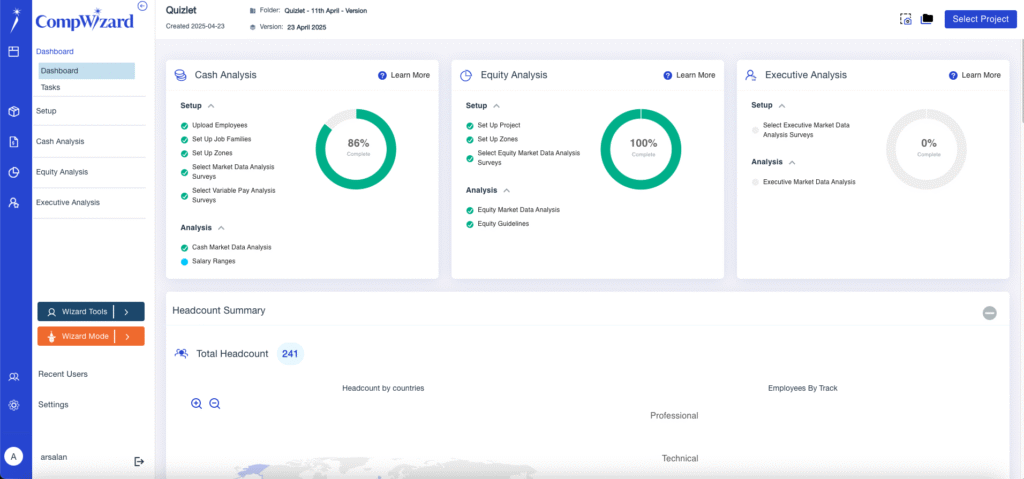Click the Select Project button
Image resolution: width=1024 pixels, height=479 pixels.
pos(980,19)
